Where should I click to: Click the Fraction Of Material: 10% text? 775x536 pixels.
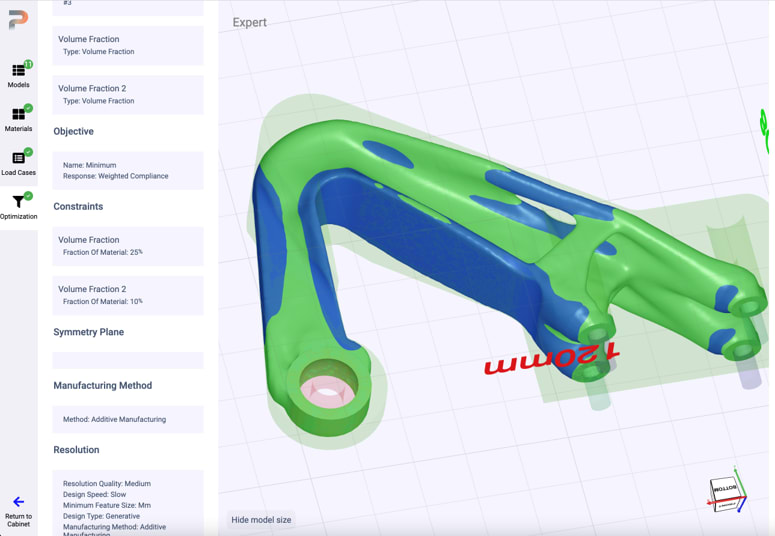point(103,302)
